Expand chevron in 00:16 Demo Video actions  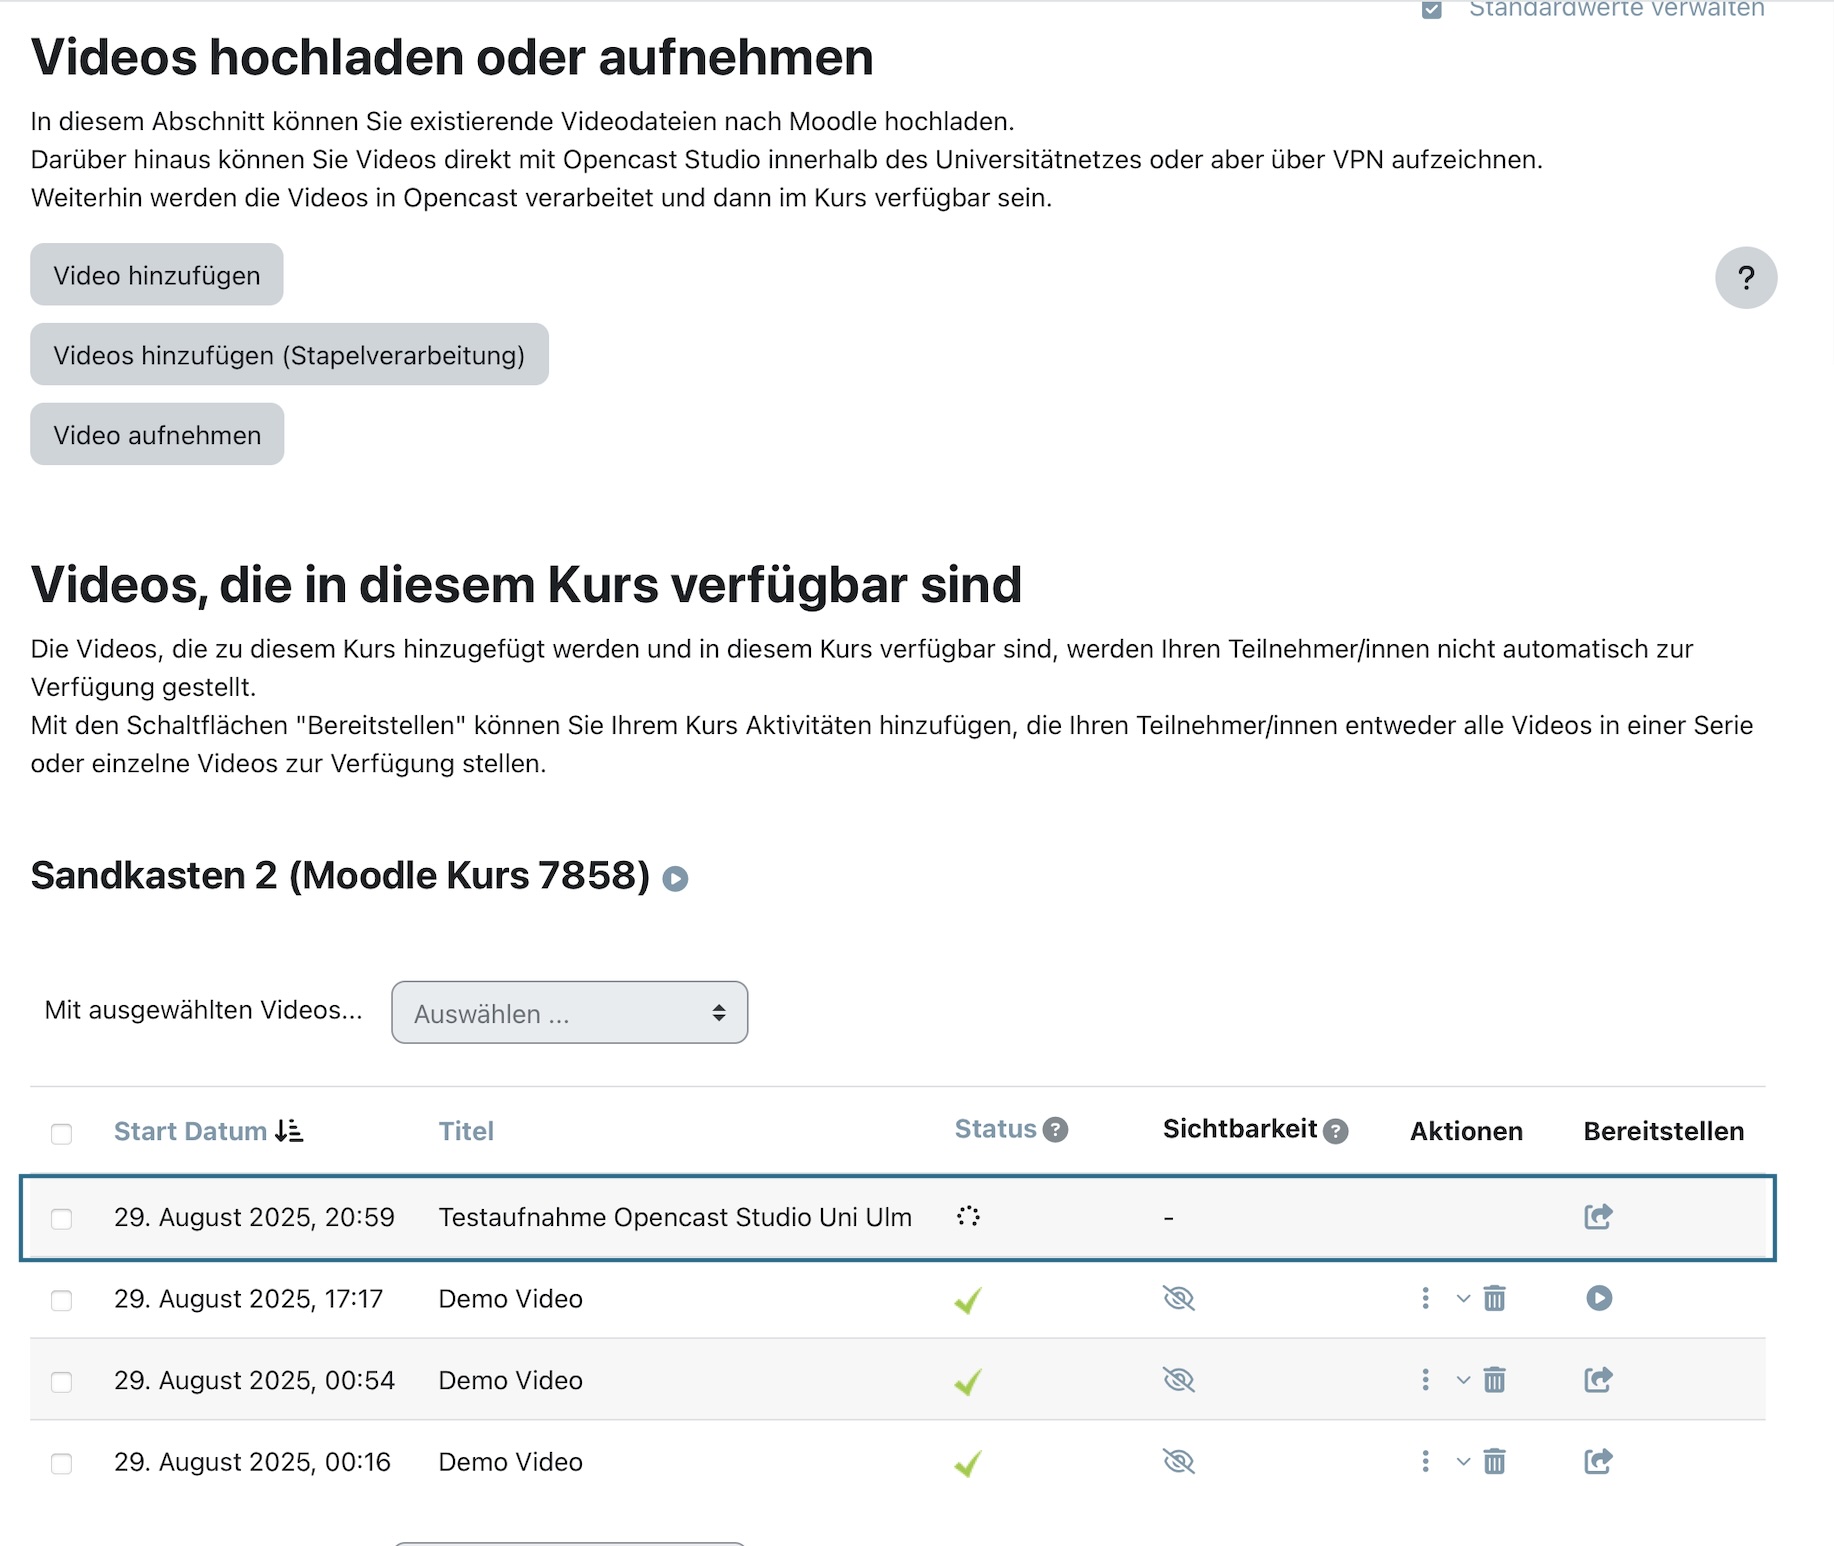coord(1463,1463)
